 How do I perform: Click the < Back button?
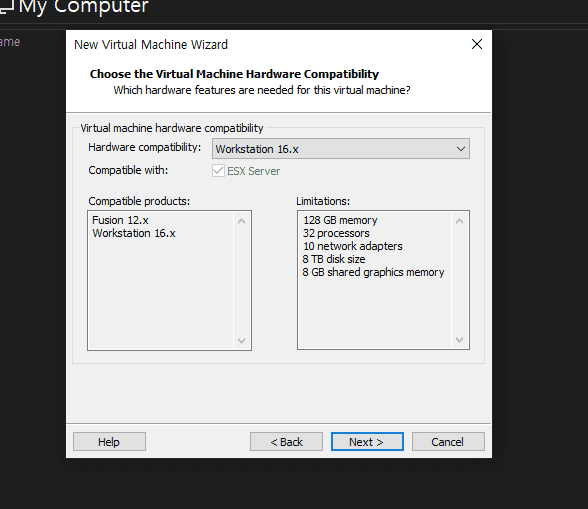pos(286,442)
